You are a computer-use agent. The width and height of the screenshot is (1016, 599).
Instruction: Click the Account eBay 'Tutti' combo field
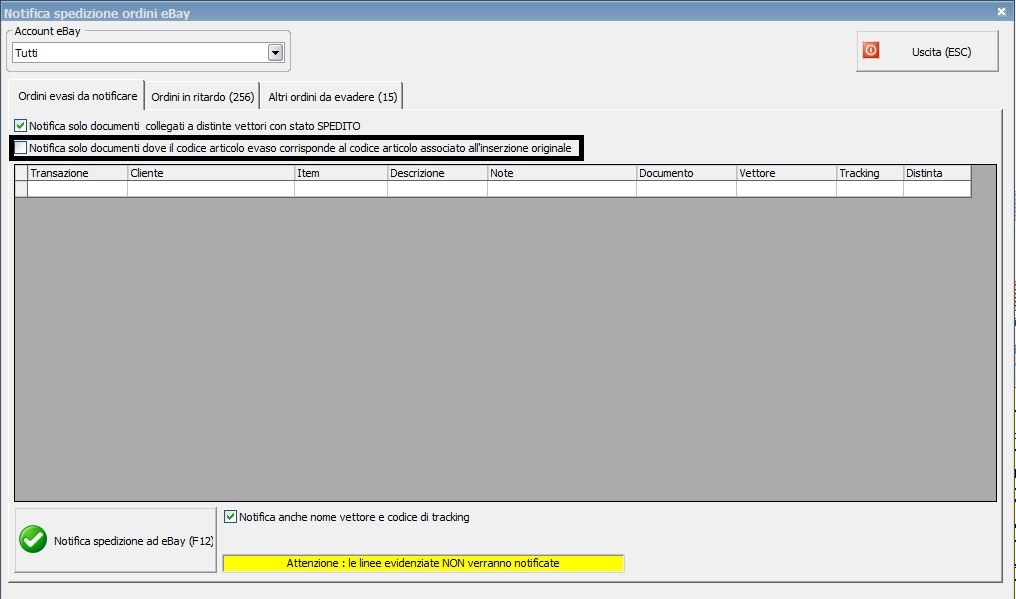coord(148,53)
